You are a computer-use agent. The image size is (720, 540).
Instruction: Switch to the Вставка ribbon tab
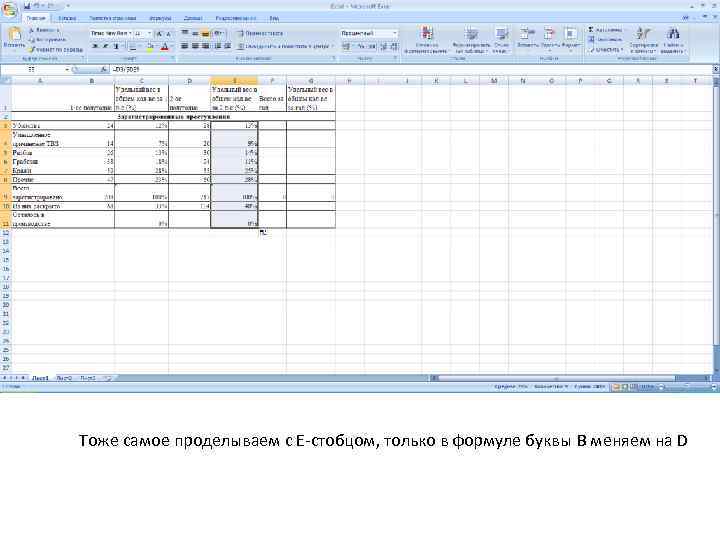(x=67, y=18)
